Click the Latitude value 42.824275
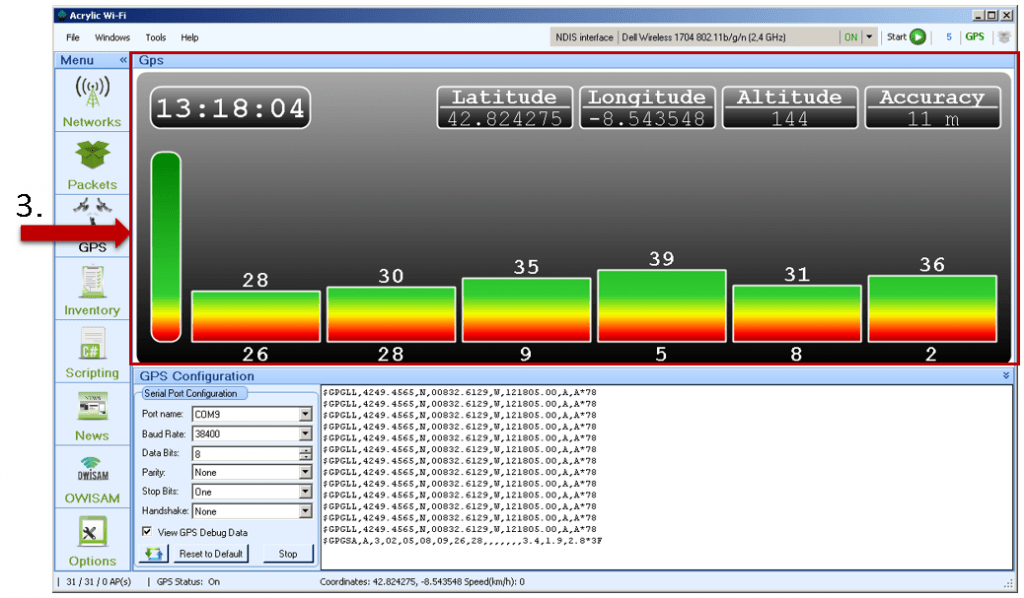 point(504,119)
